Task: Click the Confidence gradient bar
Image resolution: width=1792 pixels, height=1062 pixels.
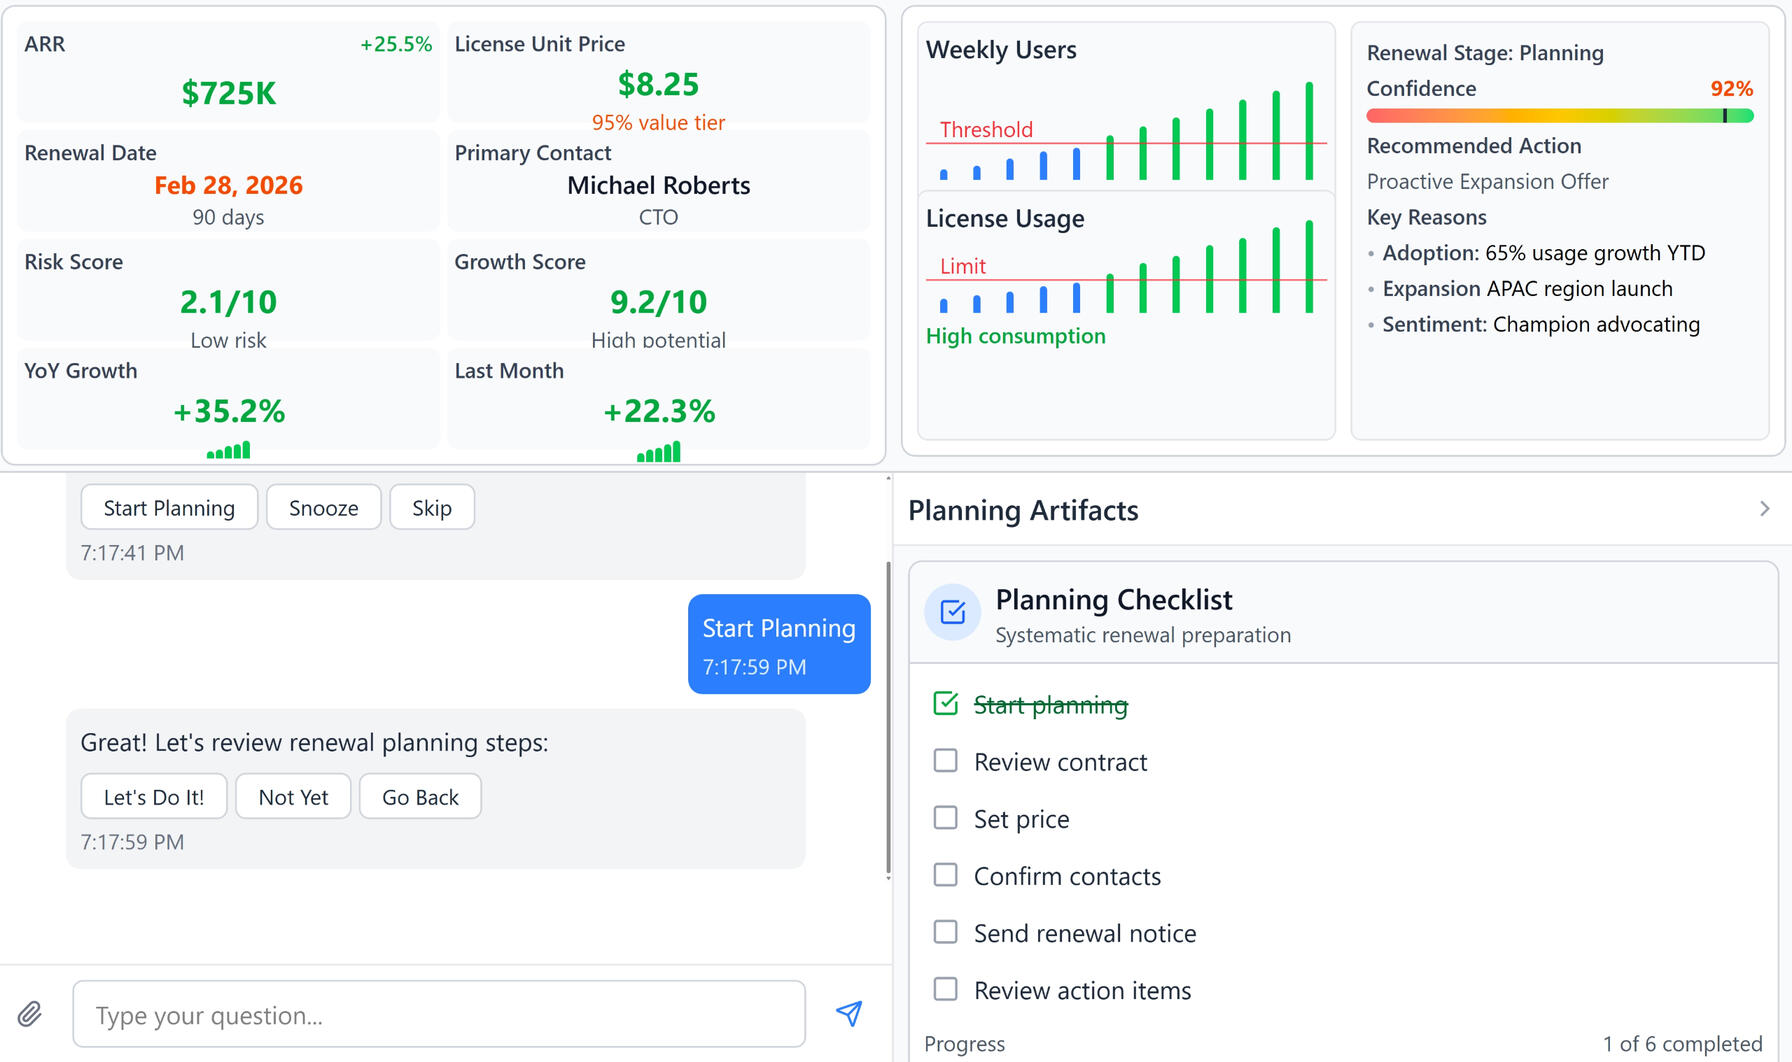Action: 1559,116
